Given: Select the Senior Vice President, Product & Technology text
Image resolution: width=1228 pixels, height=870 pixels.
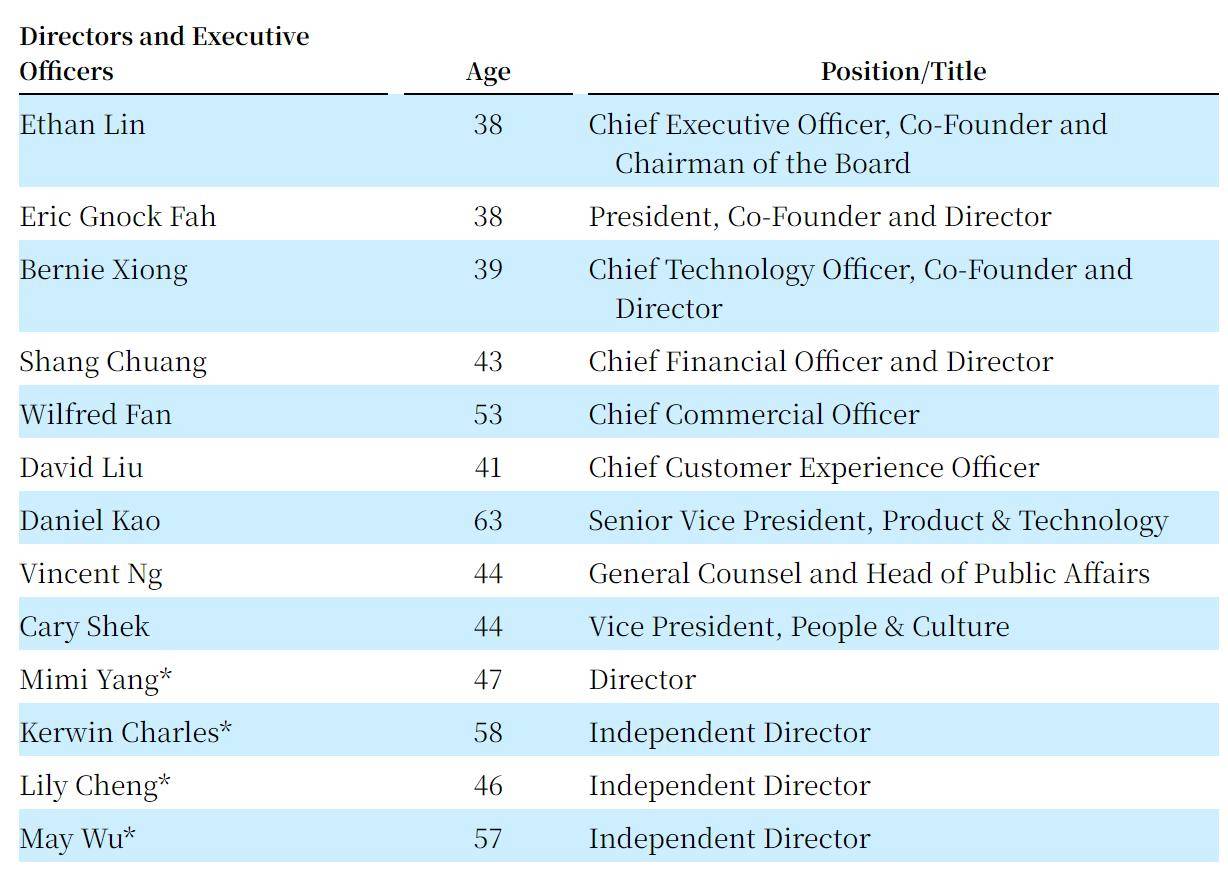Looking at the screenshot, I should tap(878, 521).
